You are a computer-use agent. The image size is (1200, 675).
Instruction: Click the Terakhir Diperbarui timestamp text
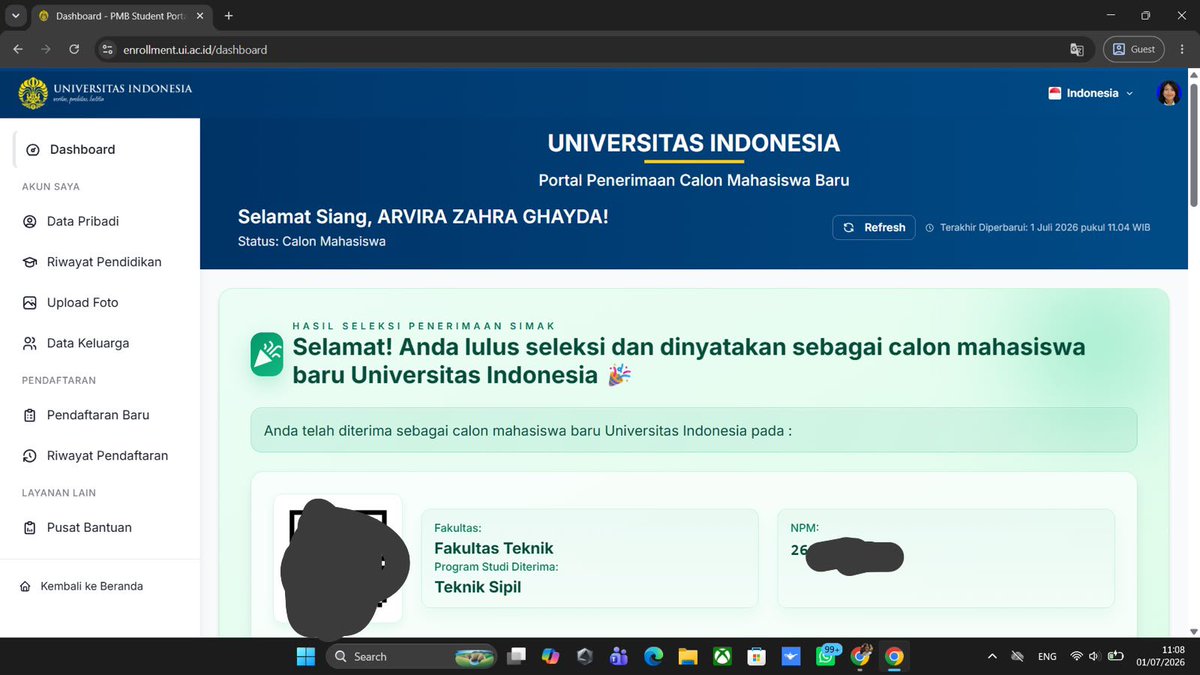1045,228
